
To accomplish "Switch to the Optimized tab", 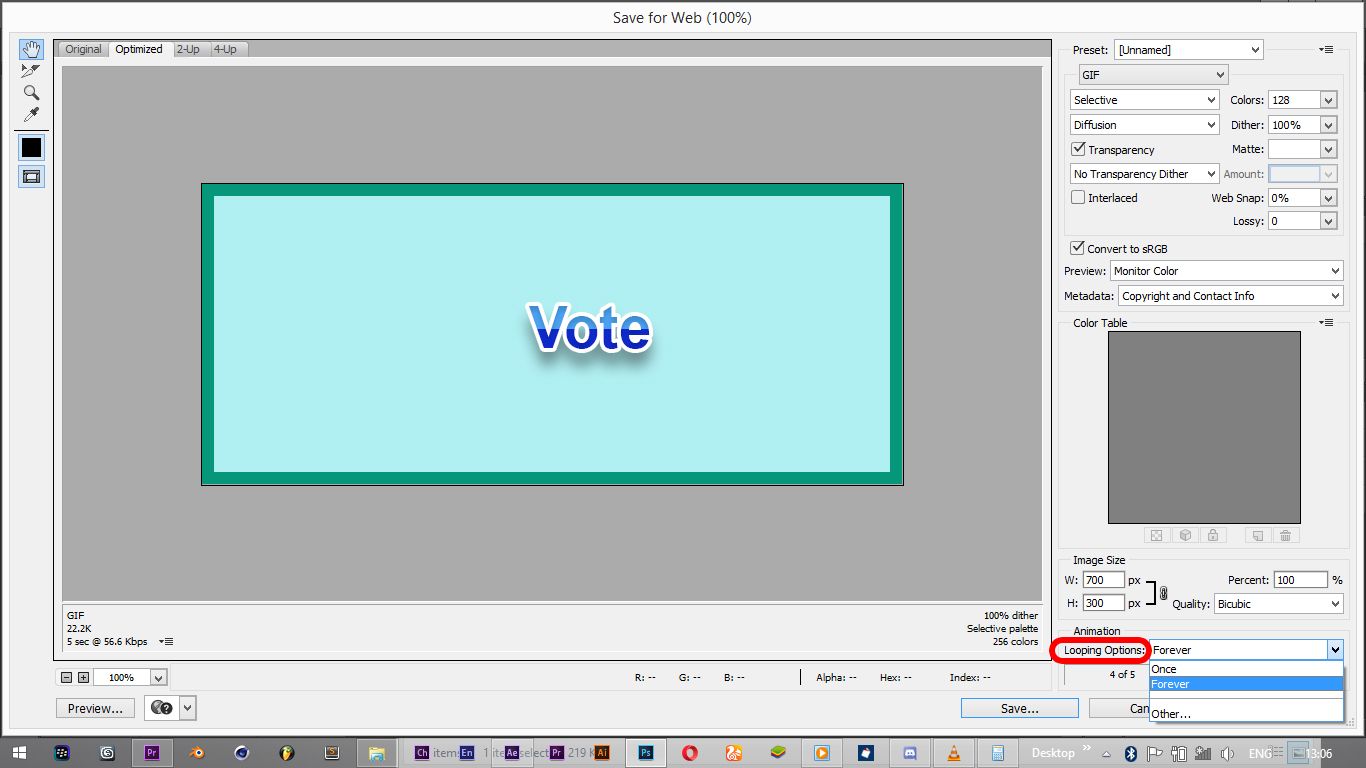I will coord(139,49).
